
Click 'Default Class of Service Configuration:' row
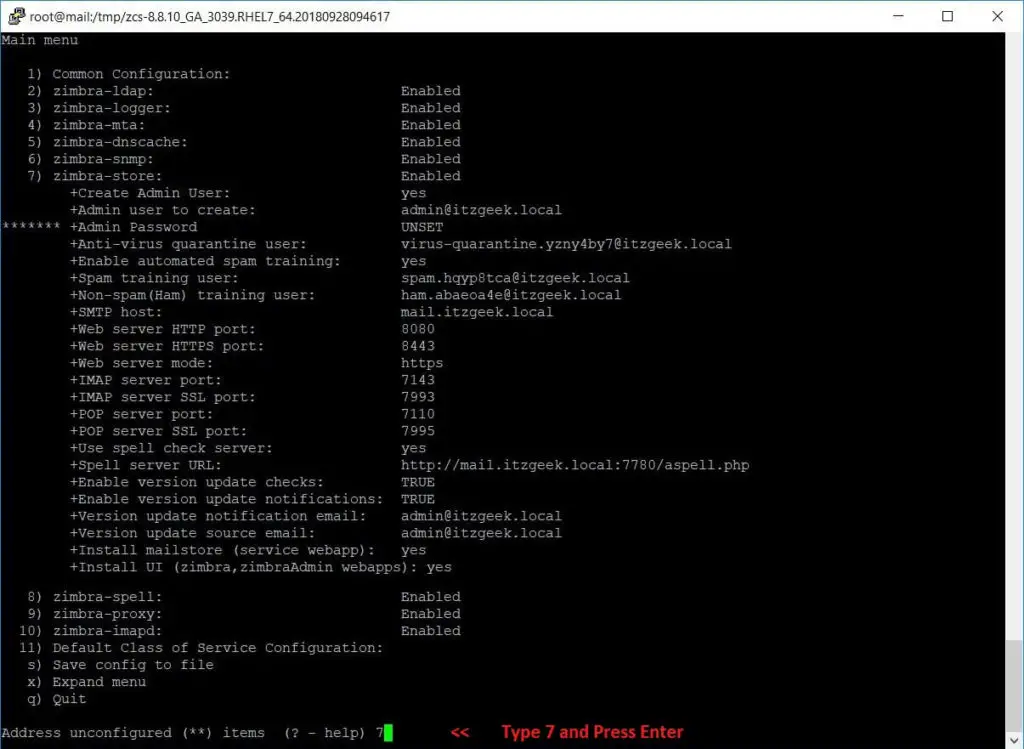[201, 647]
